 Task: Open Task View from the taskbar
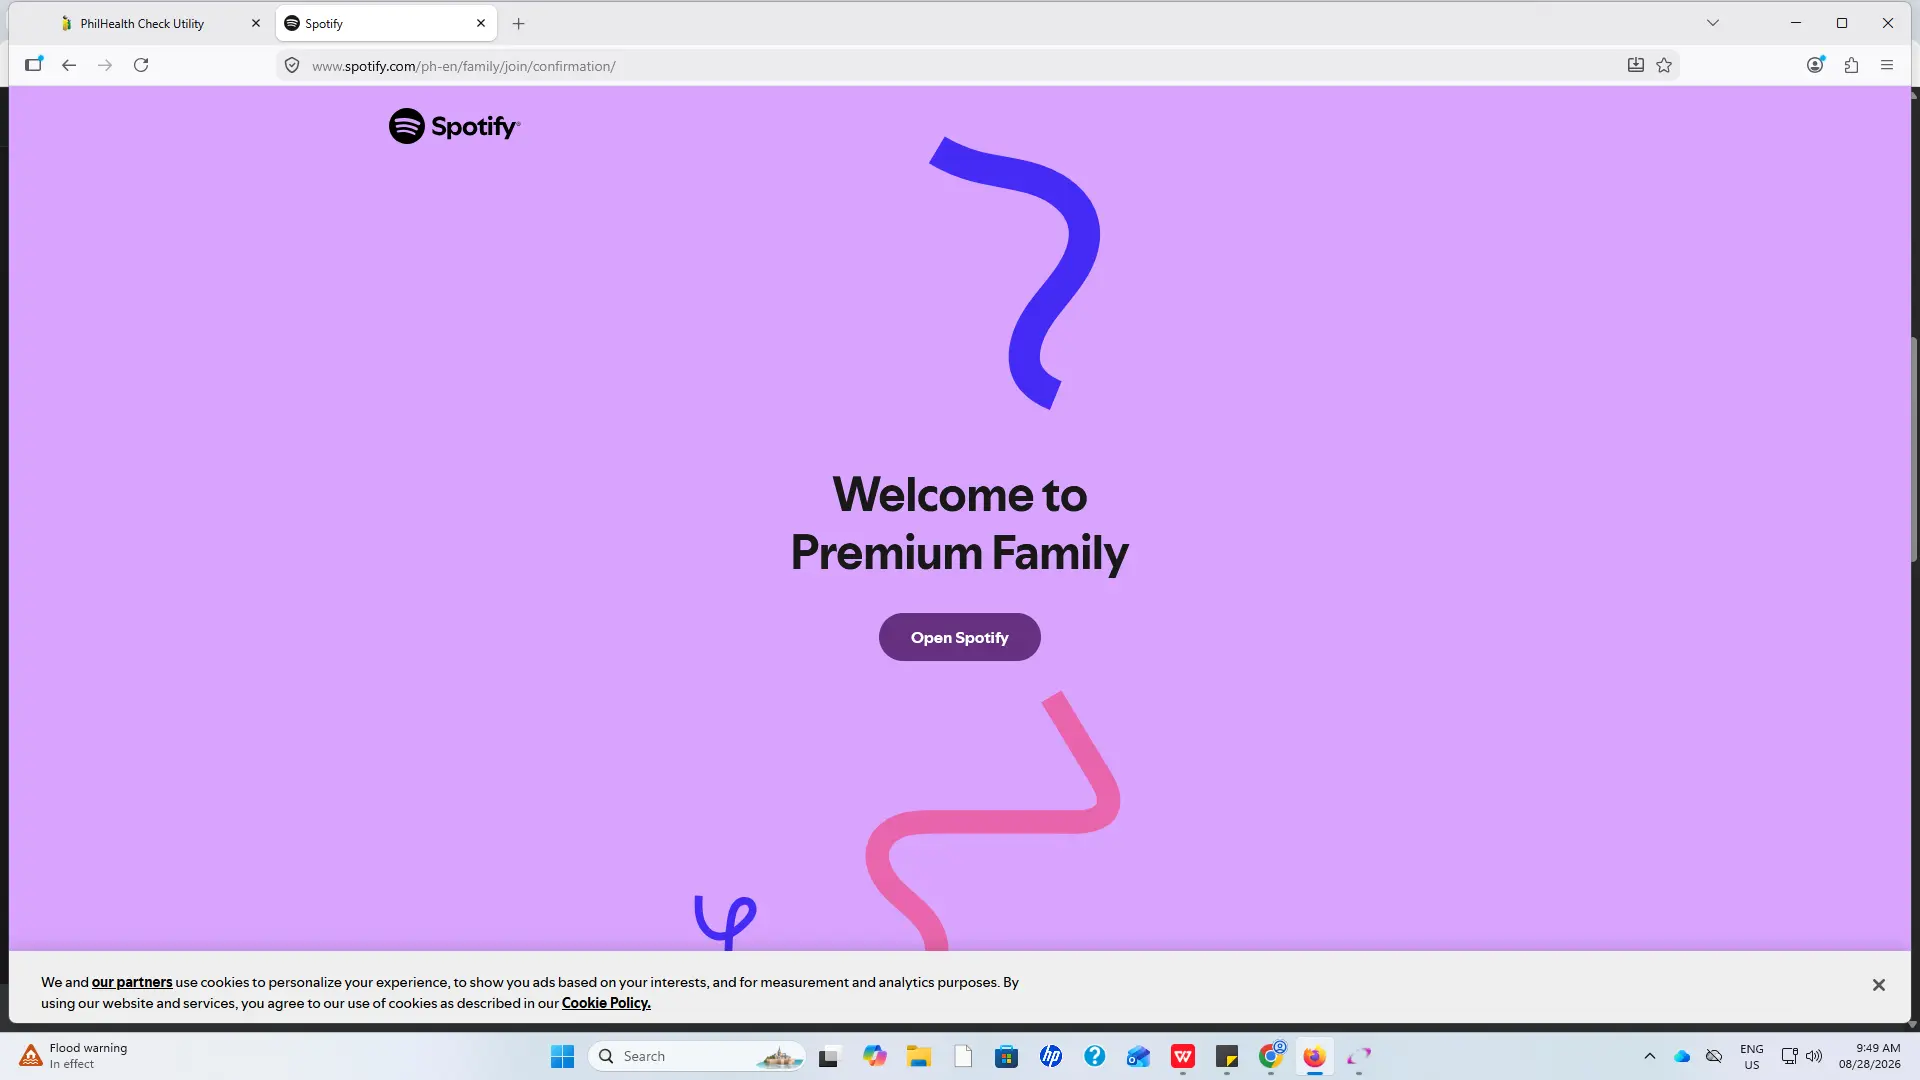point(829,1056)
